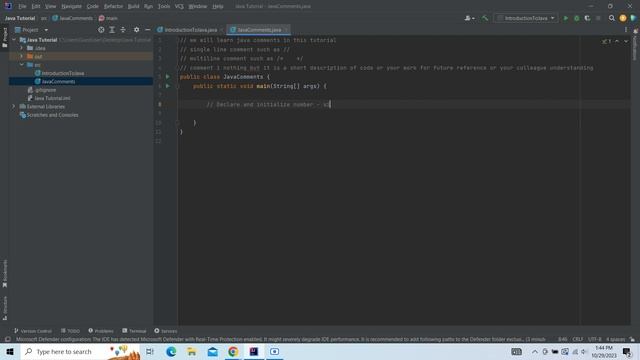The width and height of the screenshot is (640, 360).
Task: Toggle the Notifications right side panel
Action: [x=635, y=45]
